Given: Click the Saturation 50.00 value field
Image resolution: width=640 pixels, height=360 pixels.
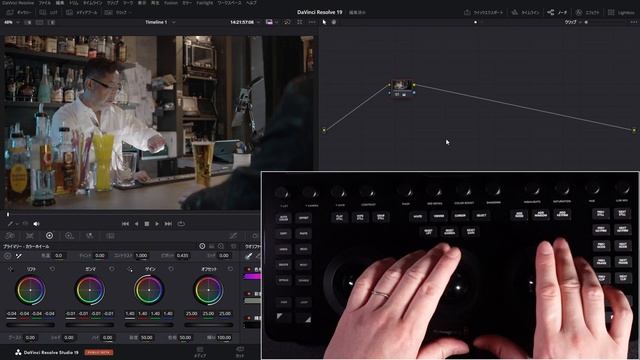Looking at the screenshot, I should coord(147,338).
